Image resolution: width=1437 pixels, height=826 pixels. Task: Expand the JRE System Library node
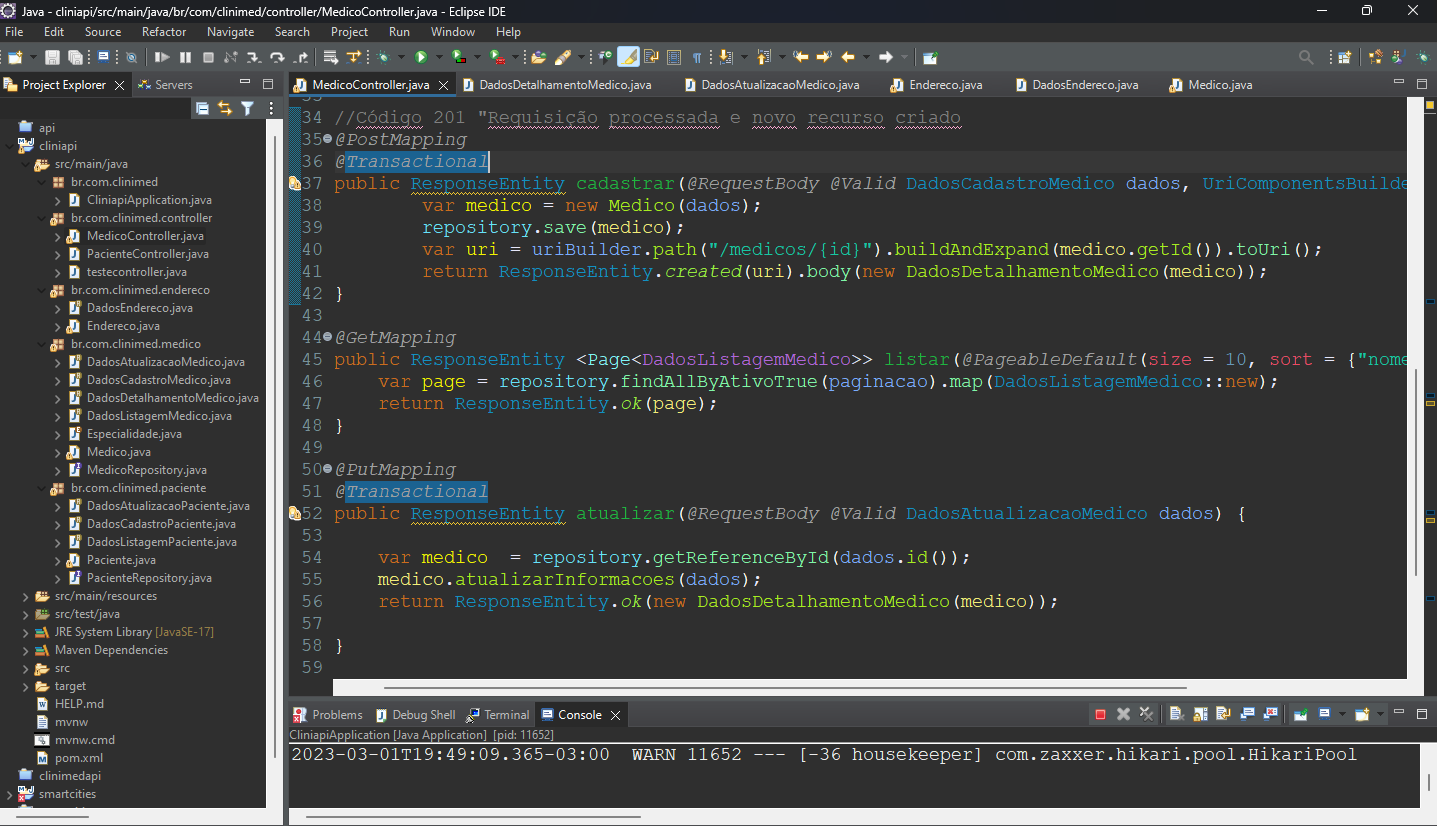click(26, 632)
